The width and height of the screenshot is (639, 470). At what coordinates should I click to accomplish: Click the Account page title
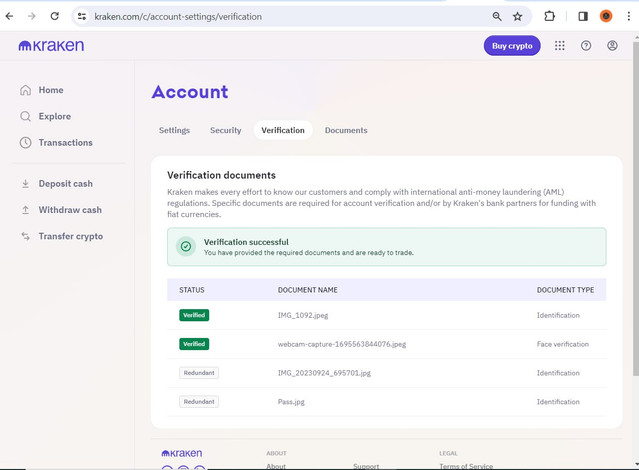[x=190, y=92]
